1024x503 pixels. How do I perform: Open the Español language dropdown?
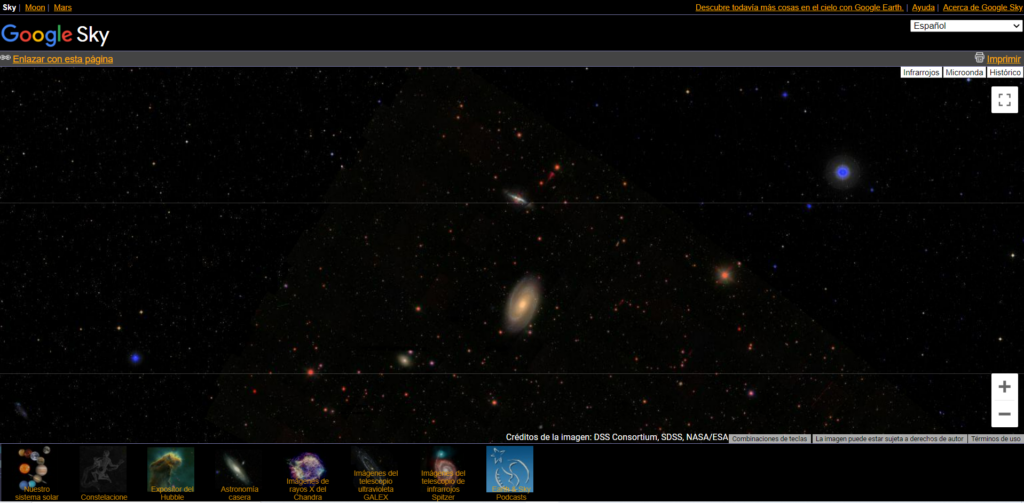966,26
